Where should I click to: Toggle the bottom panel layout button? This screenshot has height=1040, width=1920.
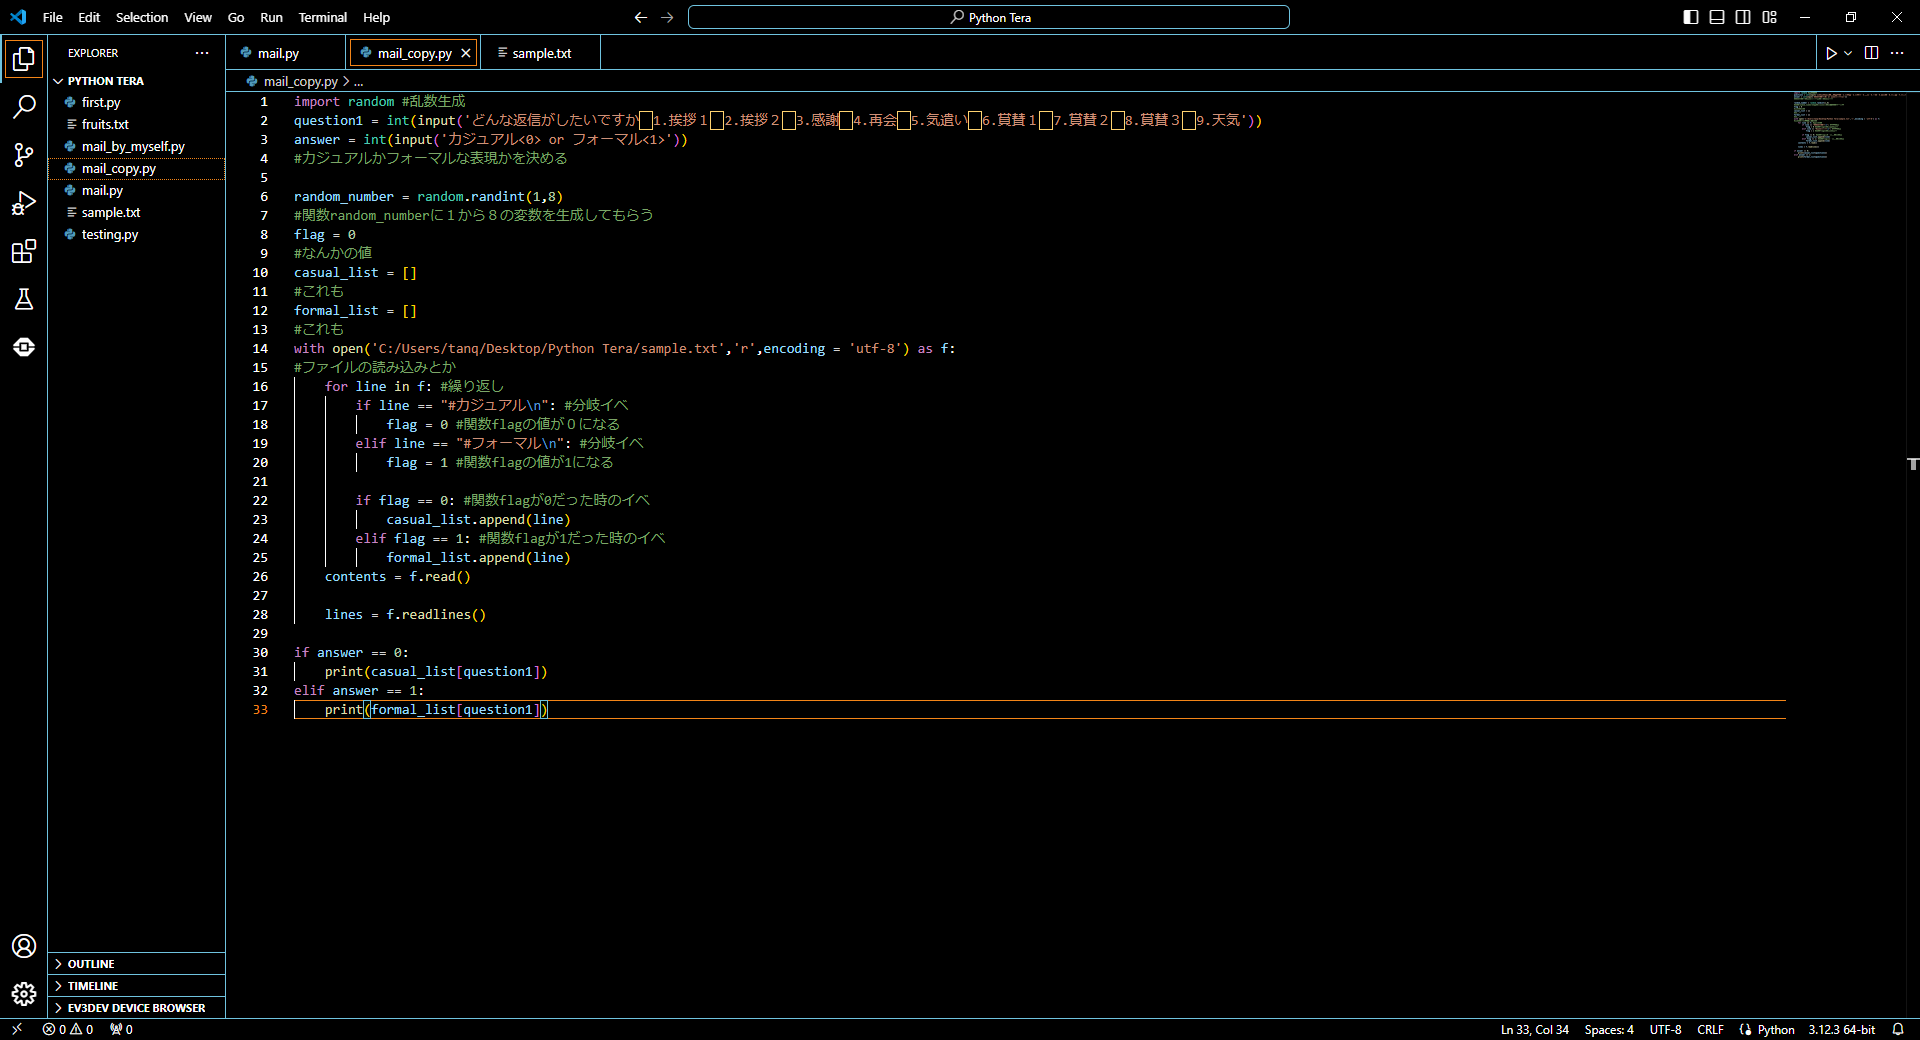point(1717,17)
